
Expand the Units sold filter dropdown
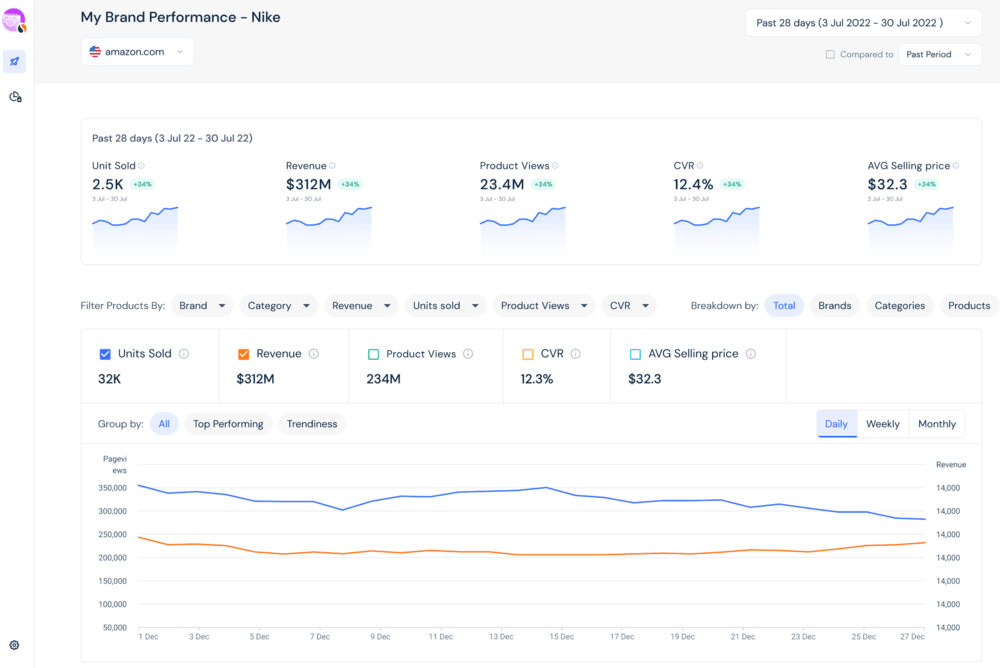pos(445,306)
